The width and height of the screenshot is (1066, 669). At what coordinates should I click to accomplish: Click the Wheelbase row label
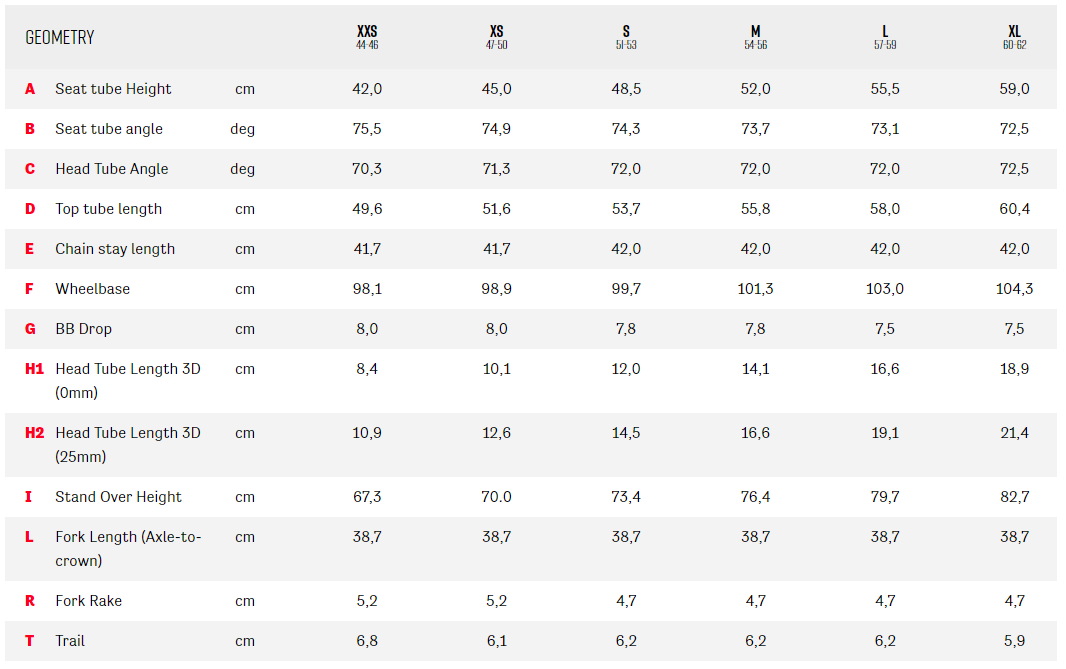click(x=92, y=289)
